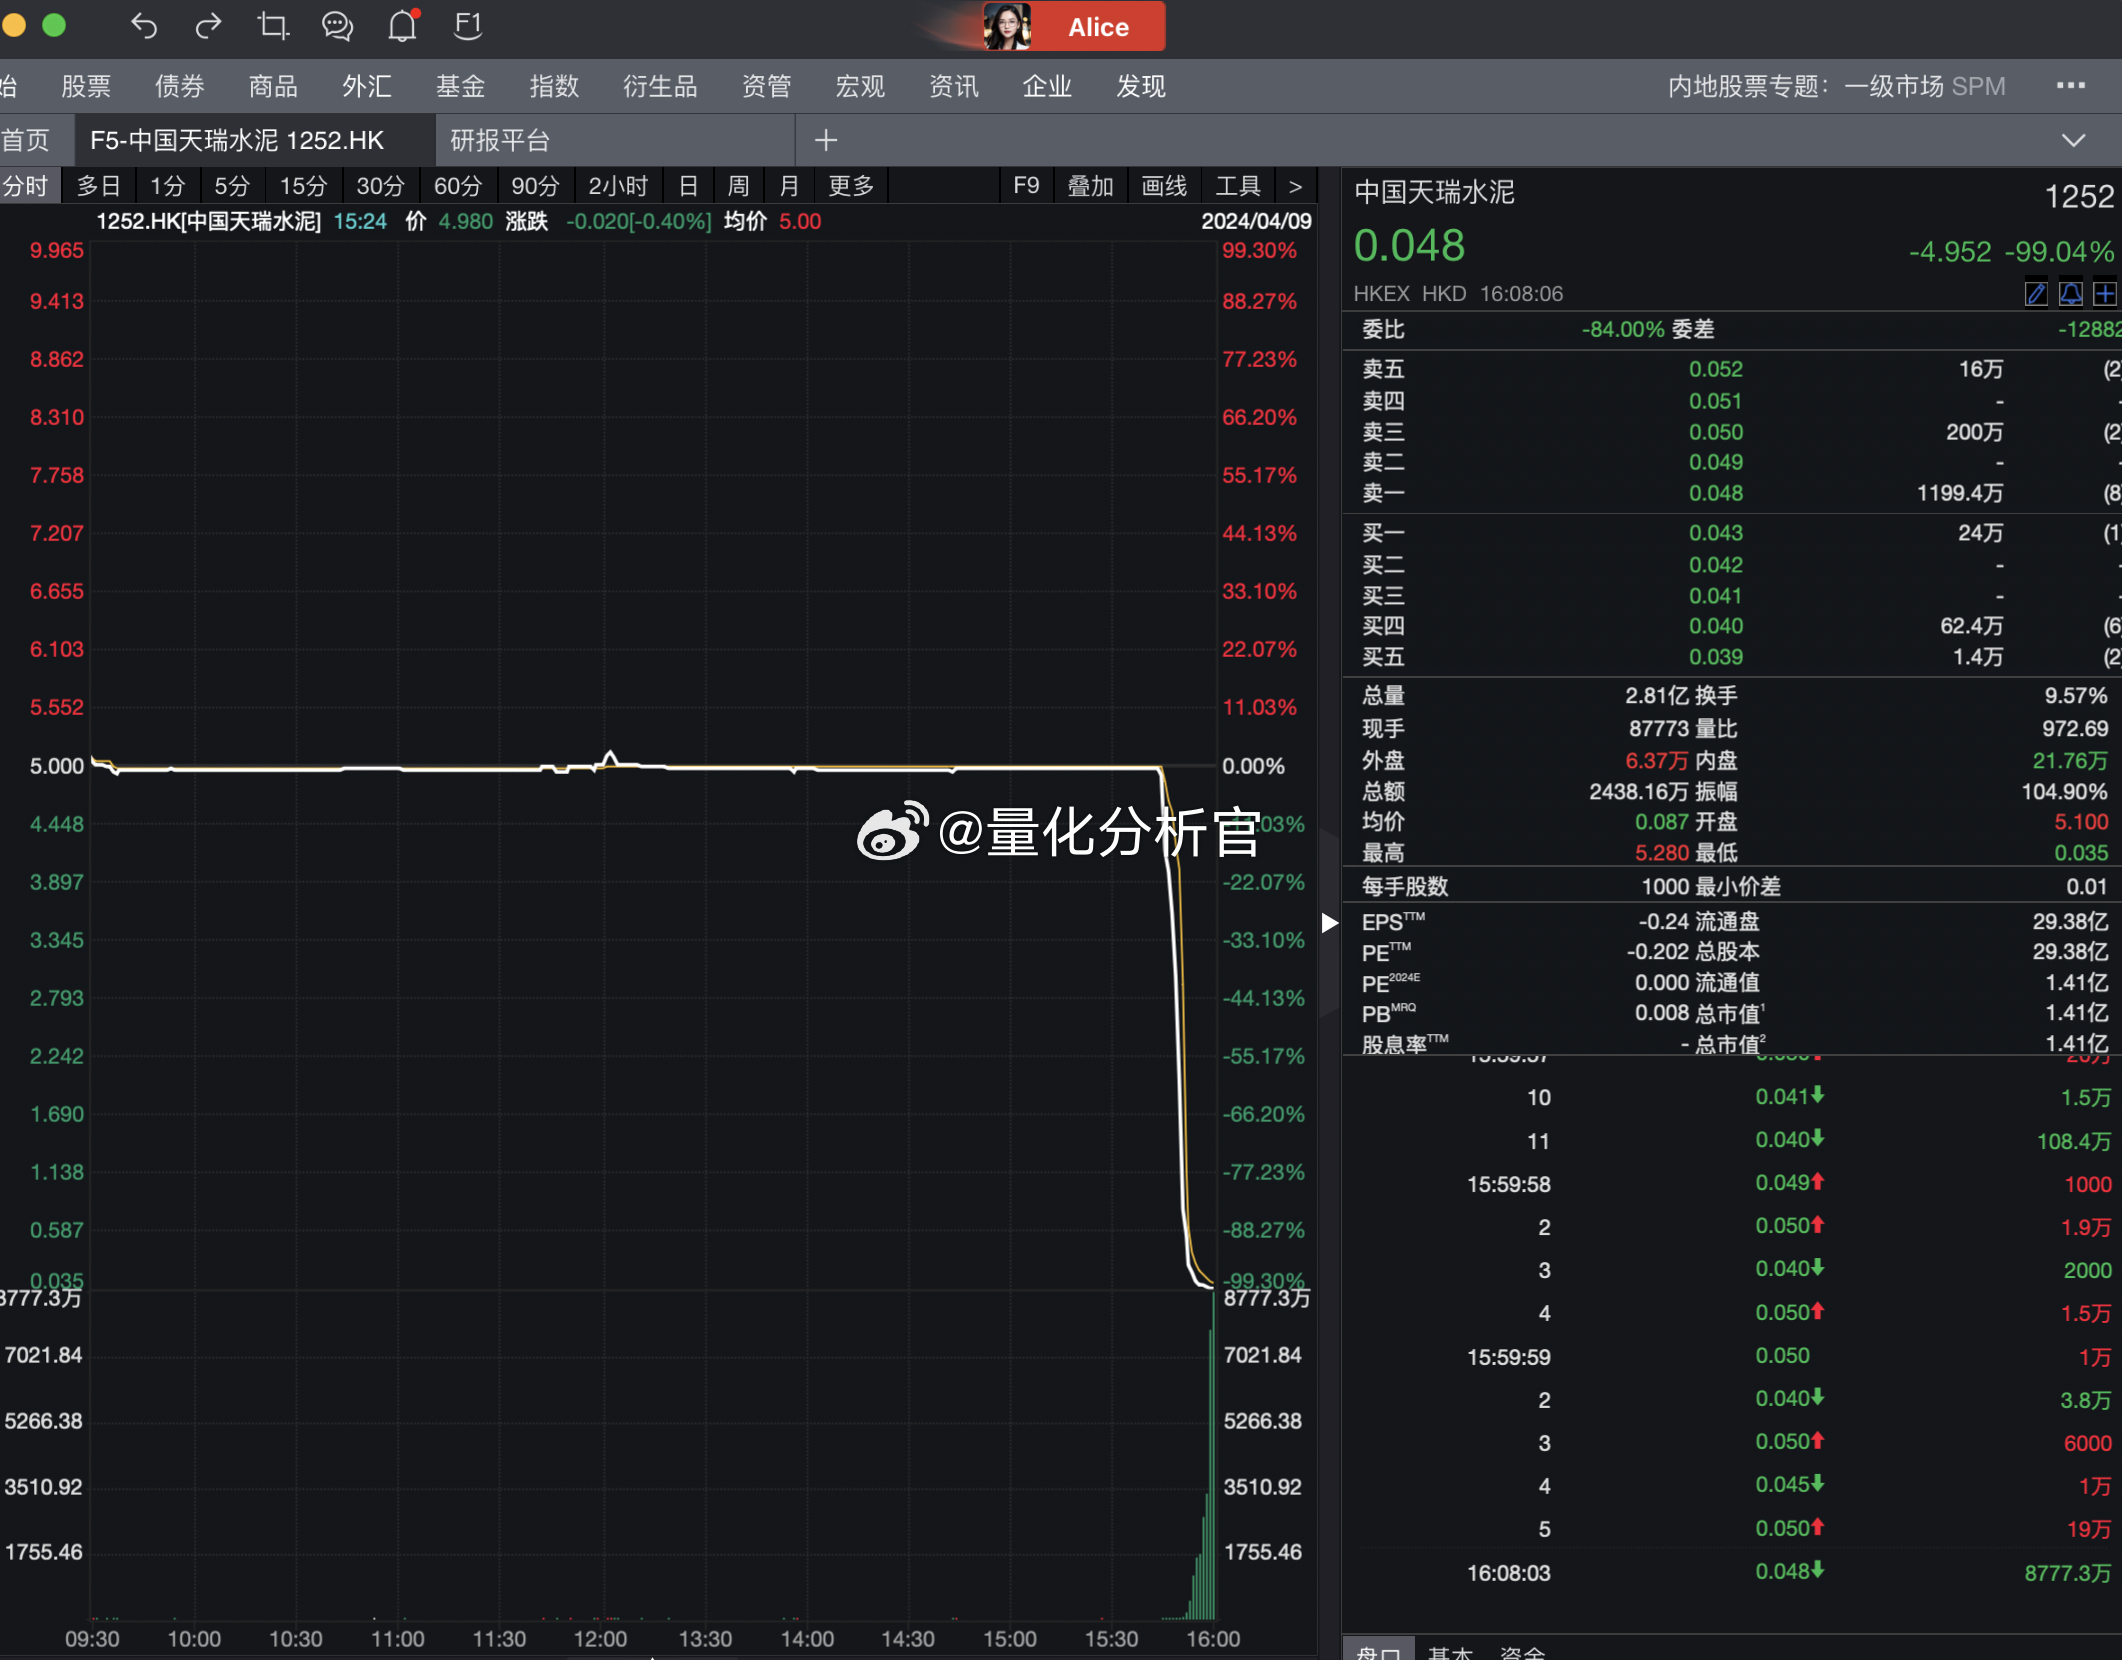The height and width of the screenshot is (1660, 2122).
Task: Click 卖一 ask price 0.048
Action: (1716, 493)
